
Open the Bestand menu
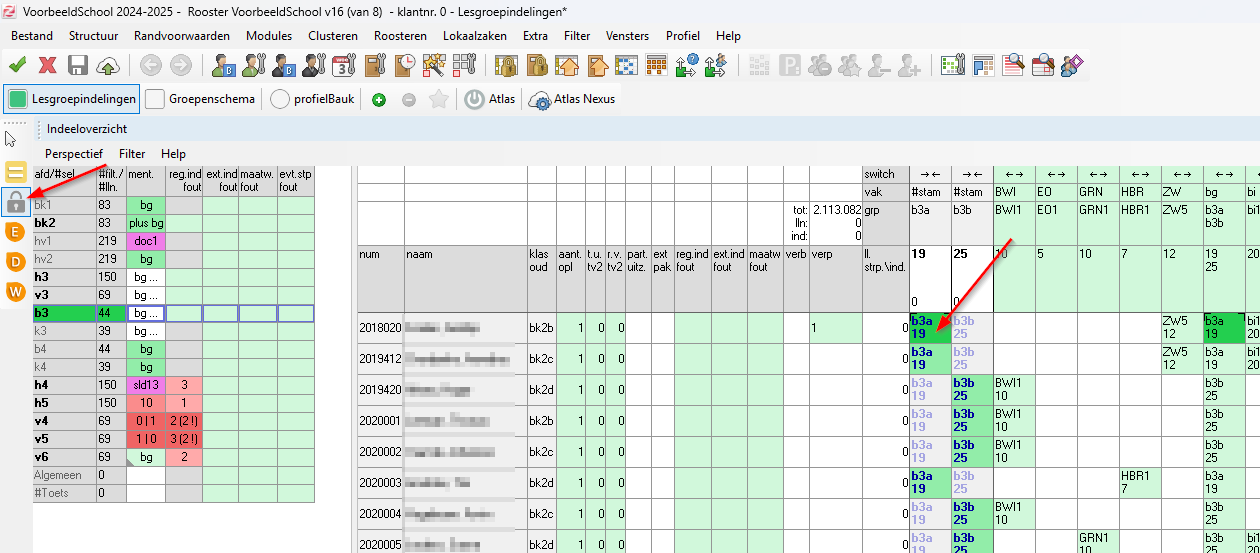point(32,36)
